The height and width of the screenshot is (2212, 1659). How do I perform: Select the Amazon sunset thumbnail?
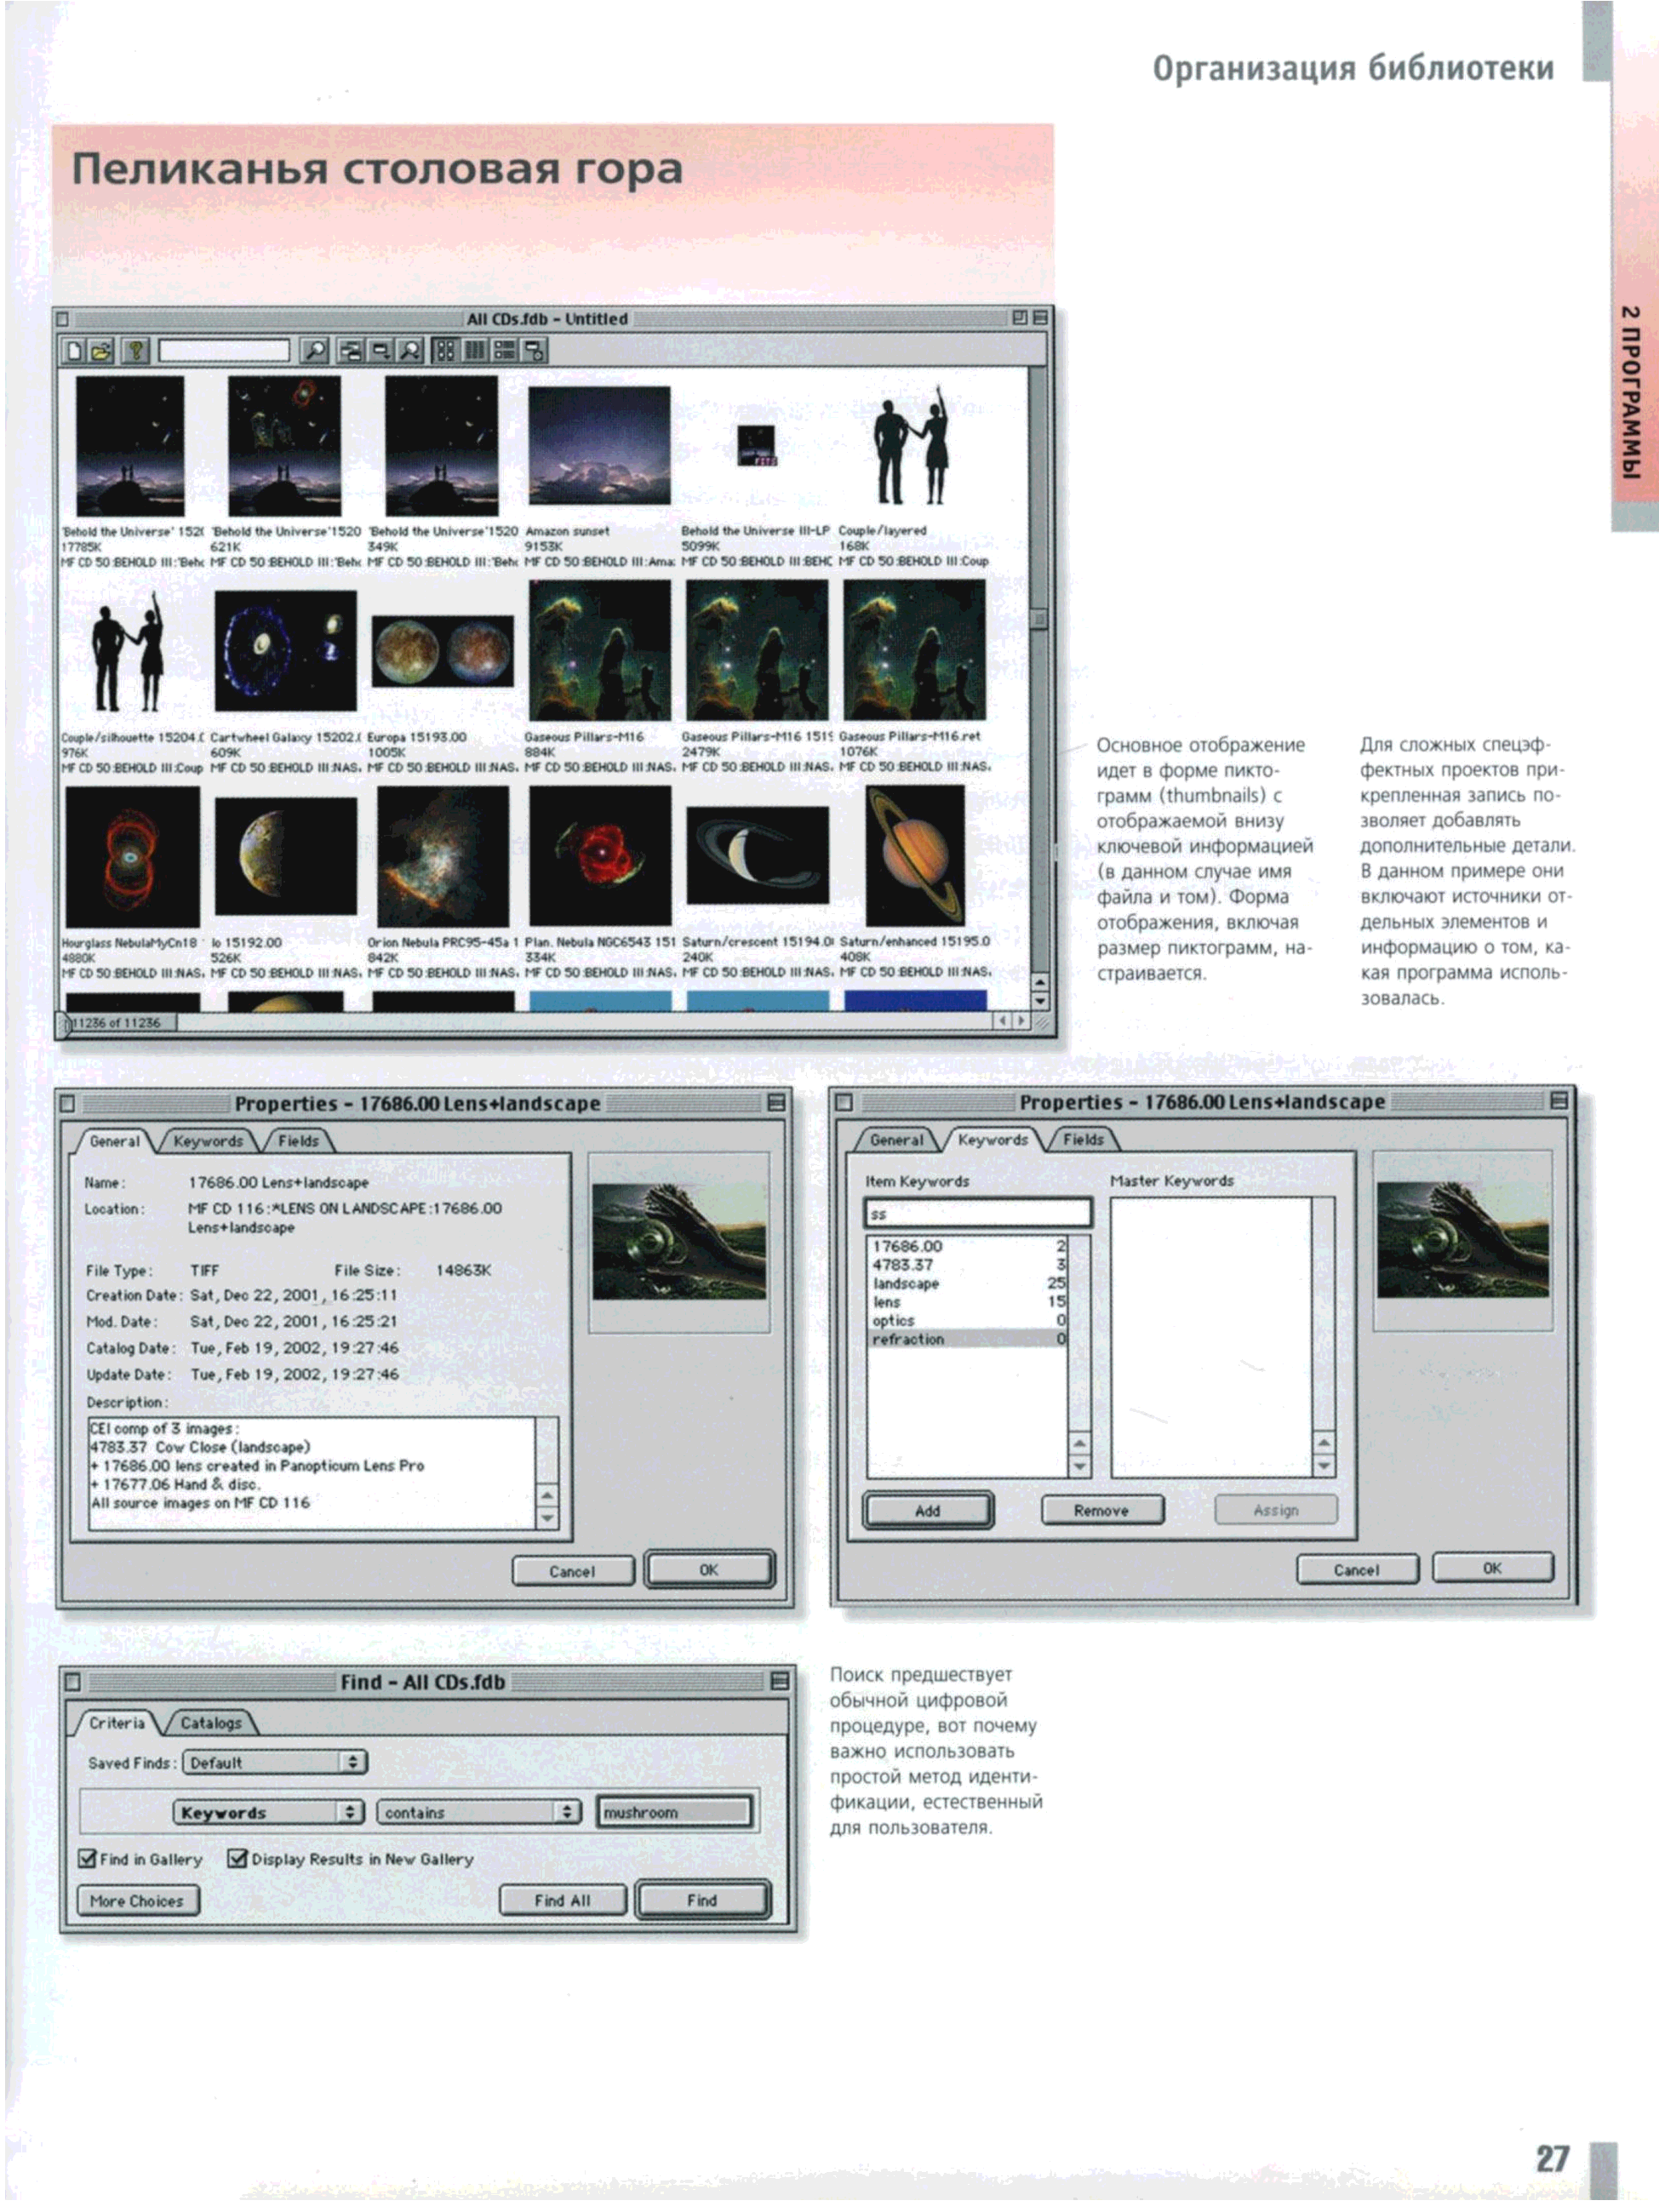[x=599, y=446]
